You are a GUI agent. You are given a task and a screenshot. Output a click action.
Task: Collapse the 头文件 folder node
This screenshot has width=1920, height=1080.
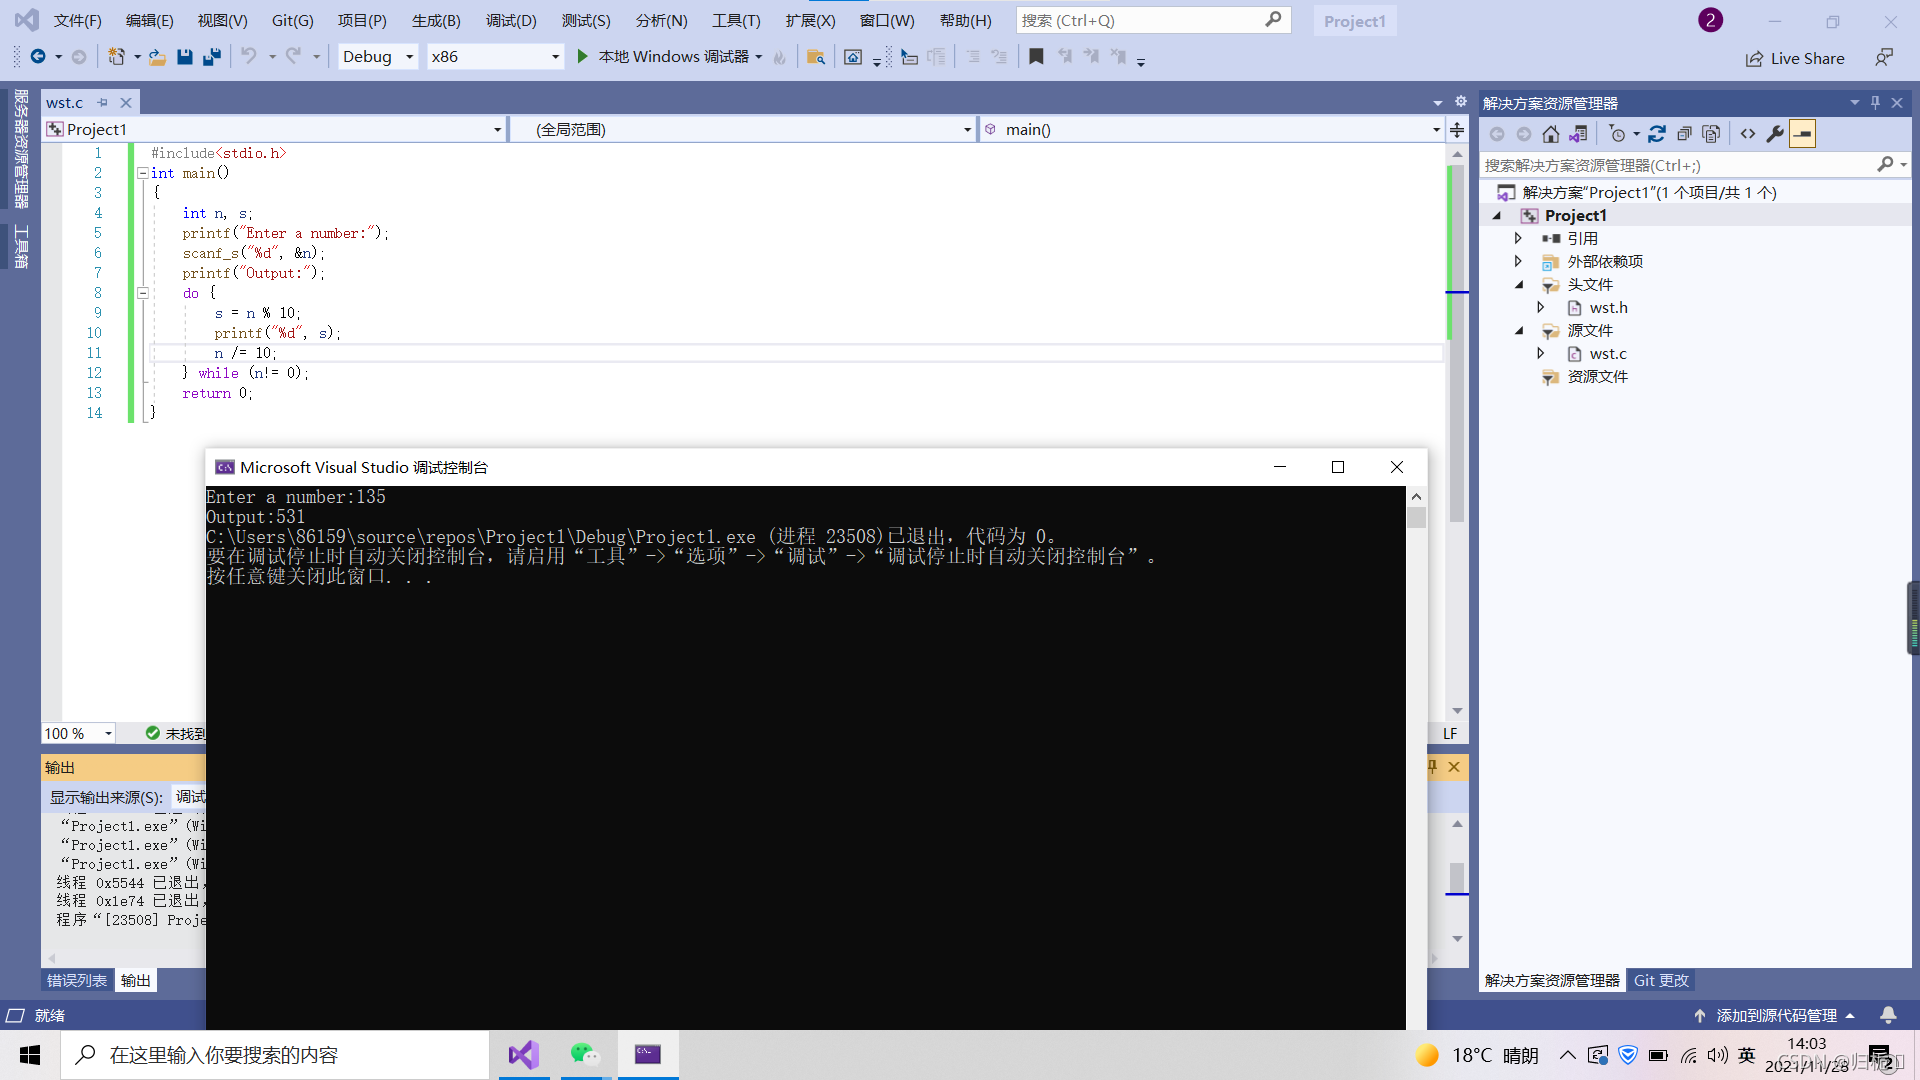click(x=1519, y=285)
